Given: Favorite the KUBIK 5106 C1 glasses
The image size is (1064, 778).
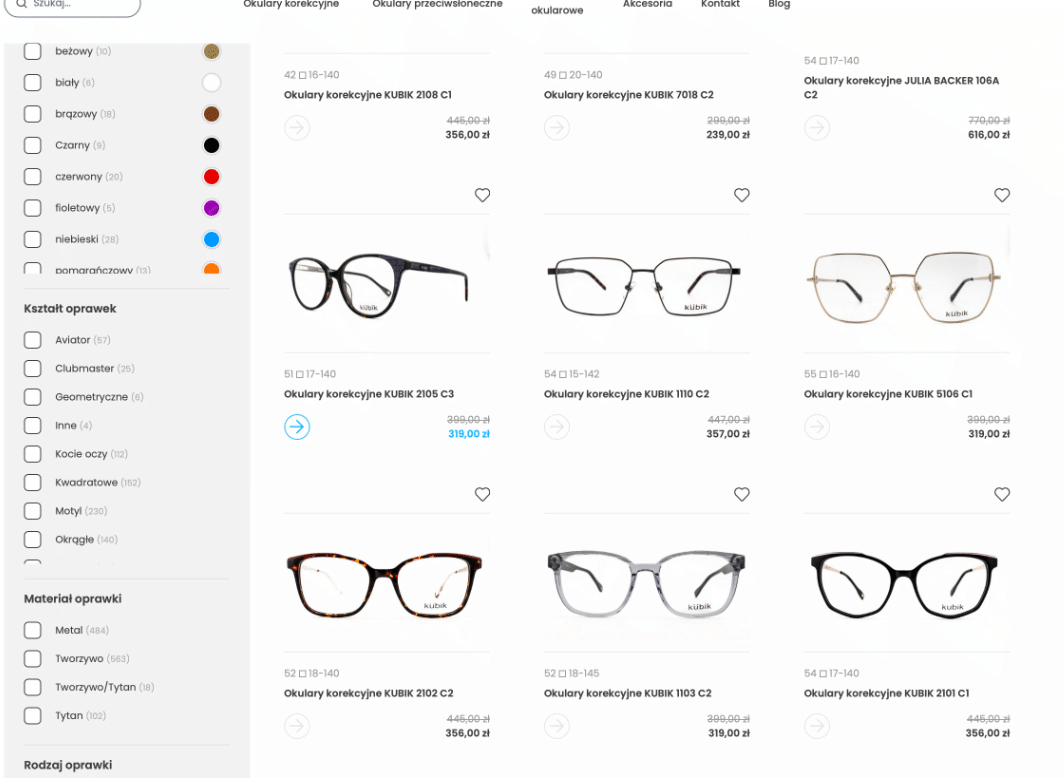Looking at the screenshot, I should click(1001, 195).
